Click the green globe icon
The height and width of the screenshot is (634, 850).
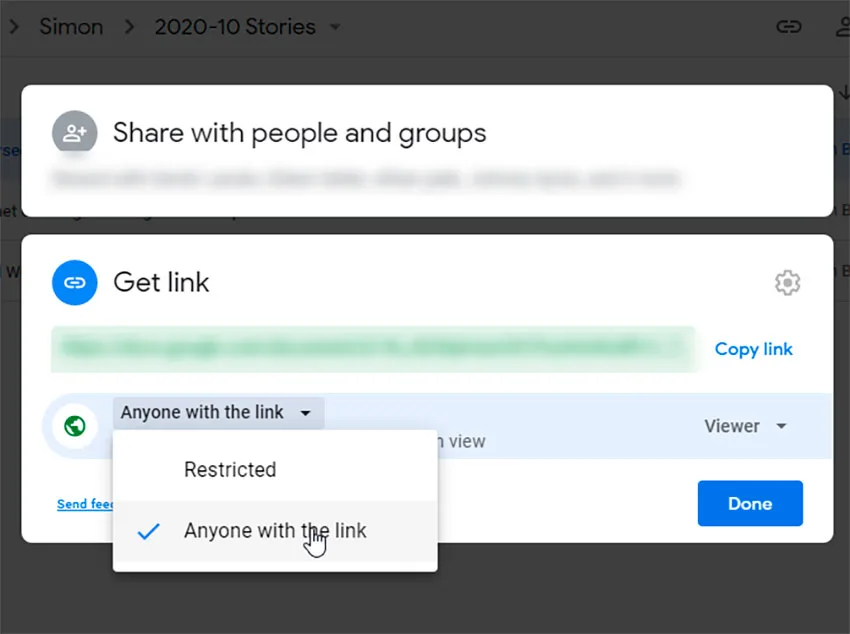point(75,426)
